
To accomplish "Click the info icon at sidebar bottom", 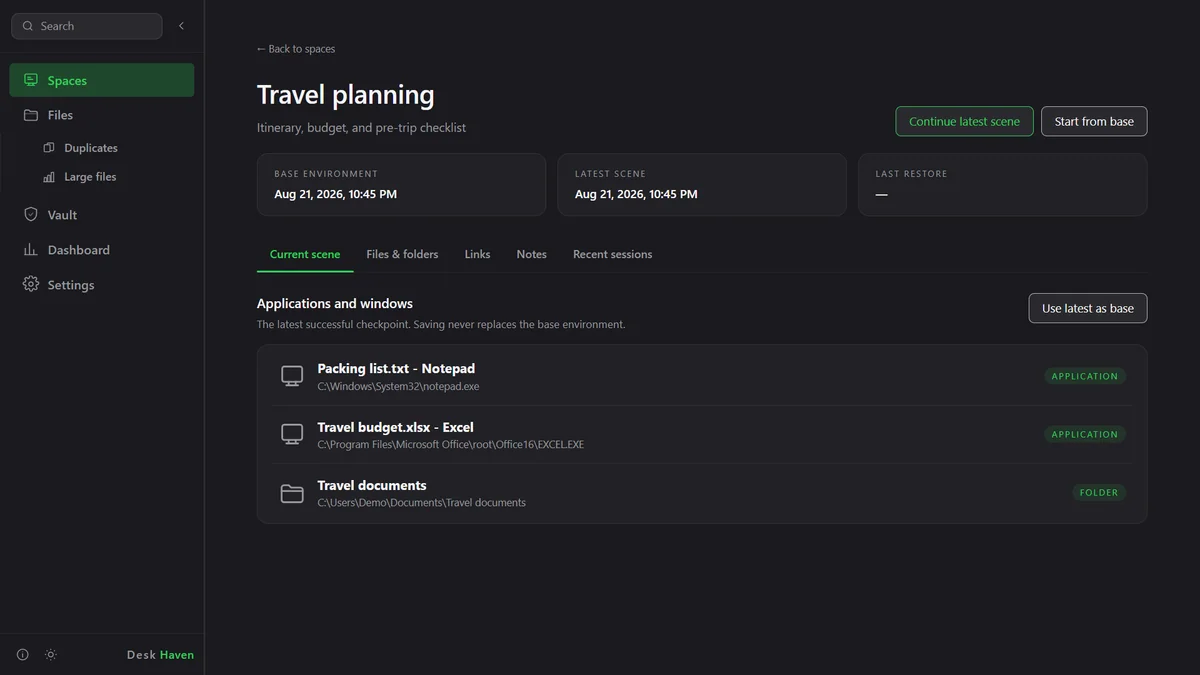I will [23, 655].
